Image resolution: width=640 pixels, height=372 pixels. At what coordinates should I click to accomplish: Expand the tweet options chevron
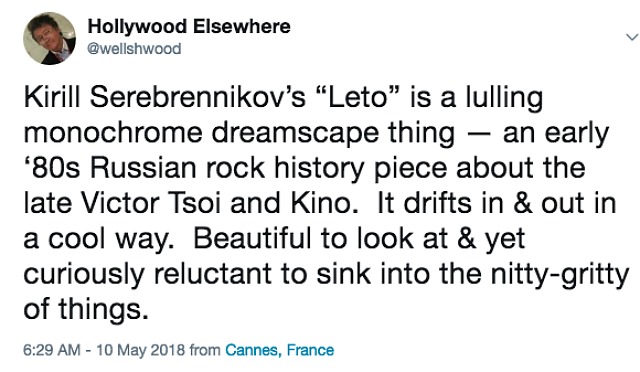632,37
